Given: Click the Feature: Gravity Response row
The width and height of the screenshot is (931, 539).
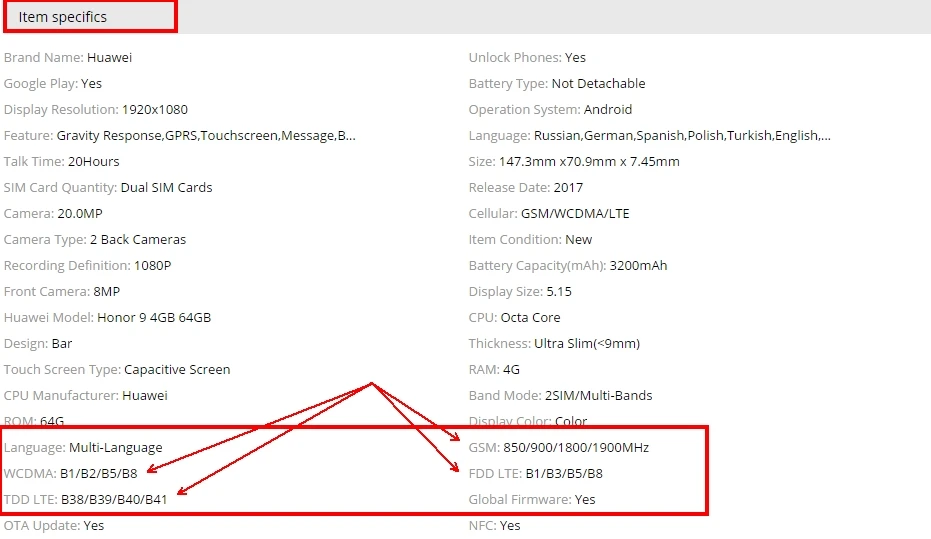Looking at the screenshot, I should (x=179, y=136).
